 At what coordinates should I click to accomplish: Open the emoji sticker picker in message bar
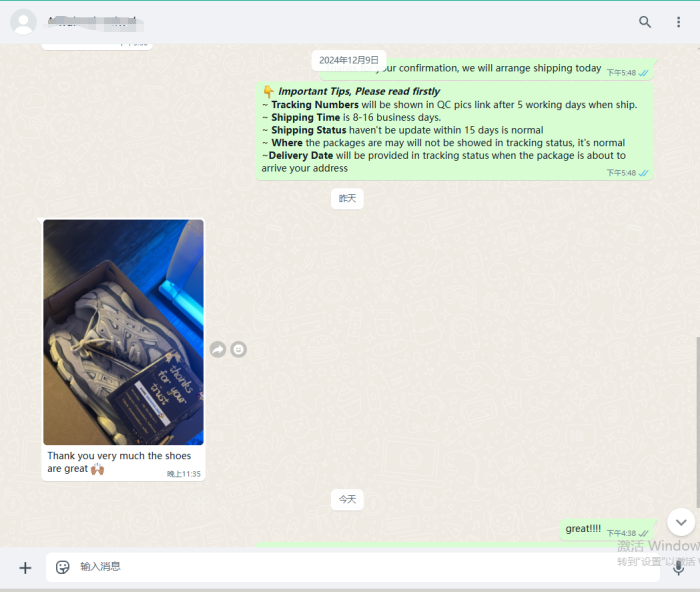pyautogui.click(x=63, y=567)
